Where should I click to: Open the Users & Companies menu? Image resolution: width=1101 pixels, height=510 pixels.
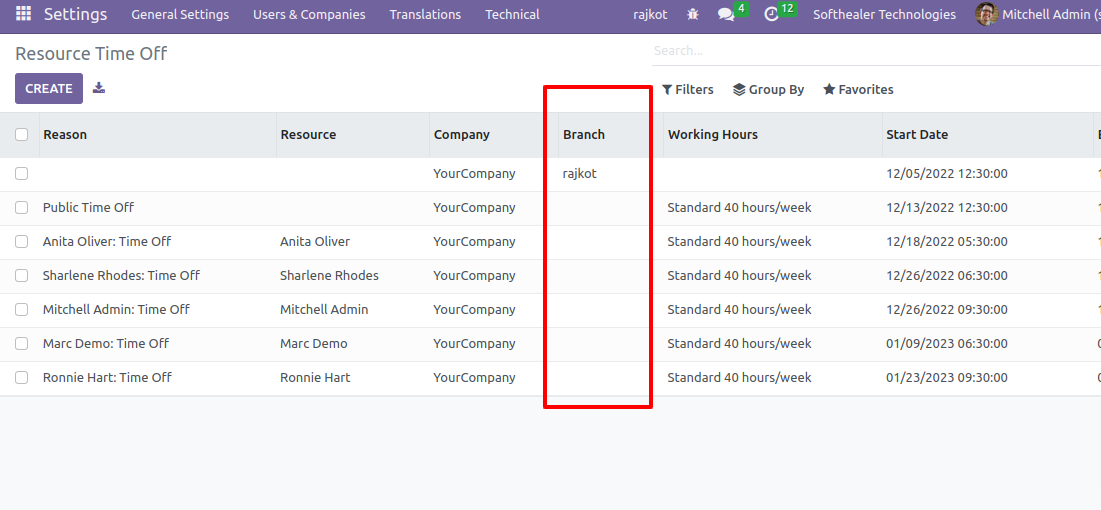click(x=309, y=15)
